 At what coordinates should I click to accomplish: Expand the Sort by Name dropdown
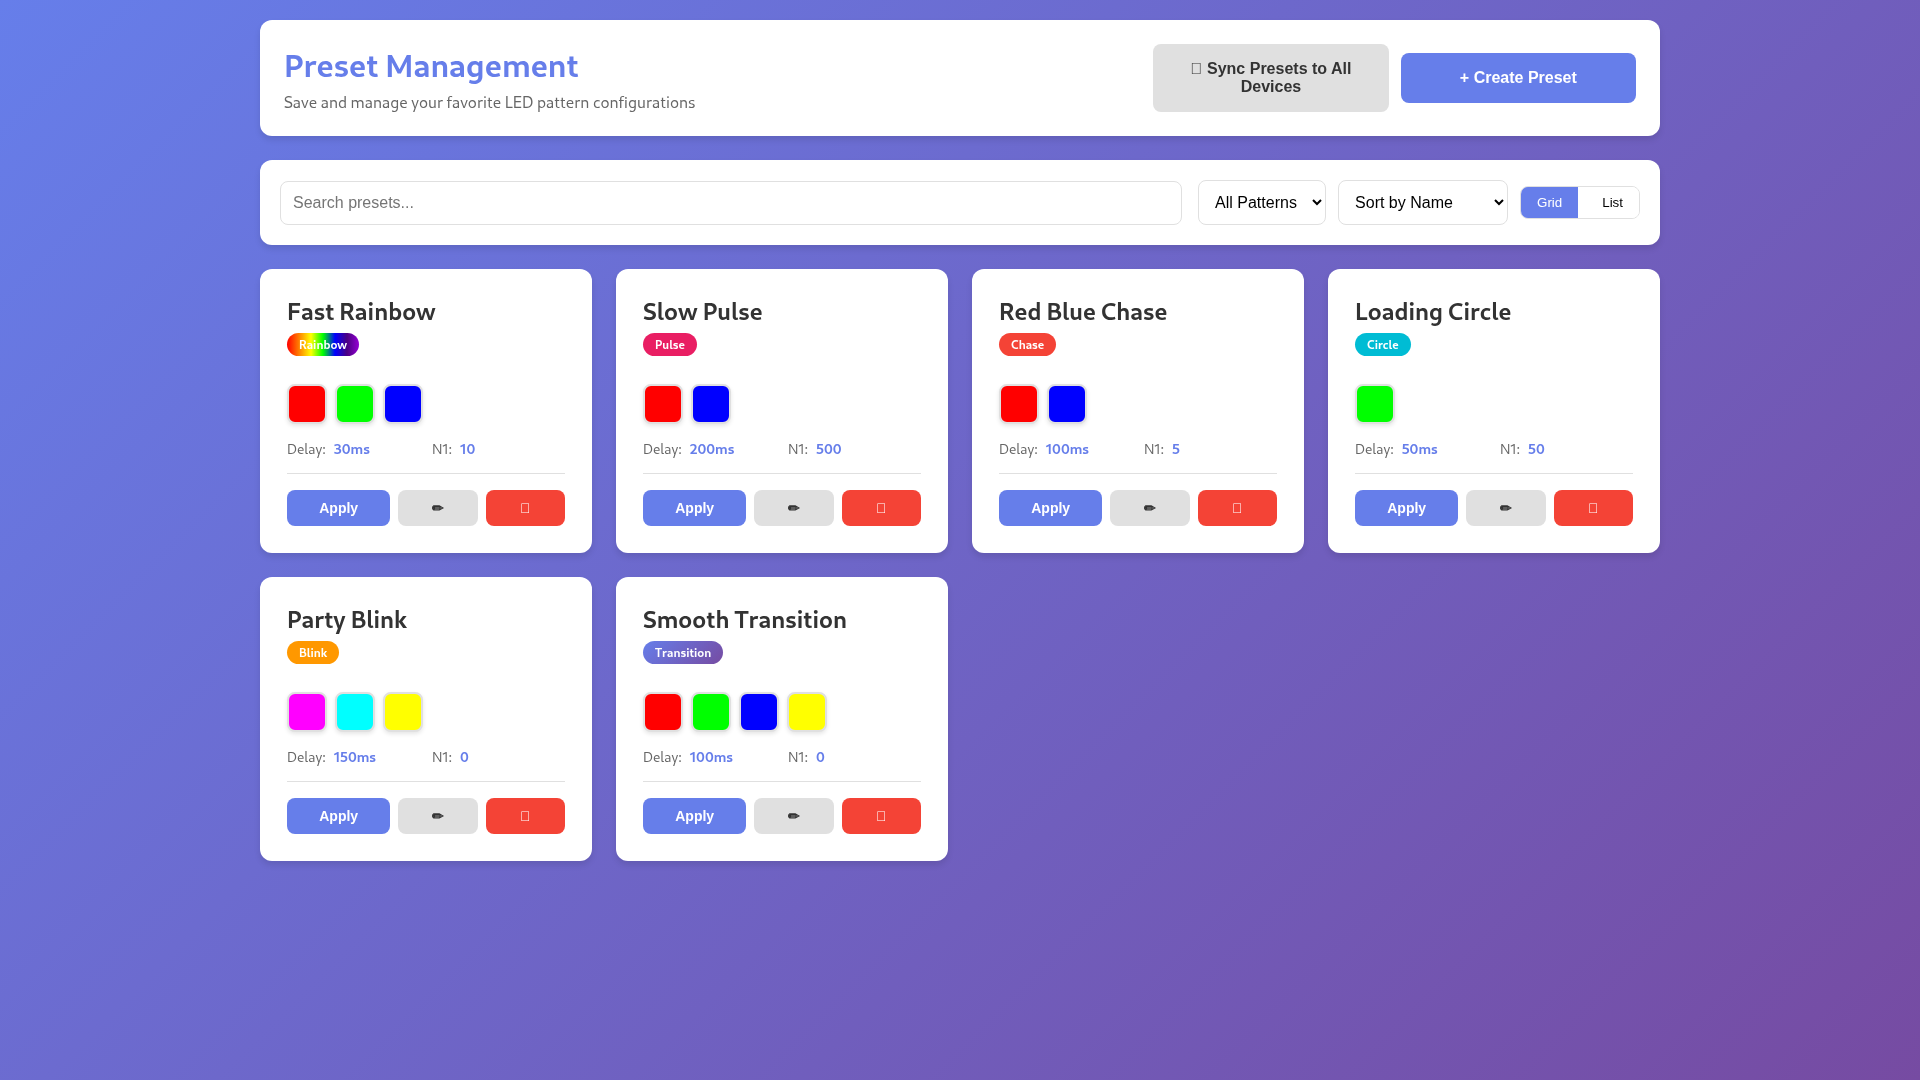(x=1422, y=202)
